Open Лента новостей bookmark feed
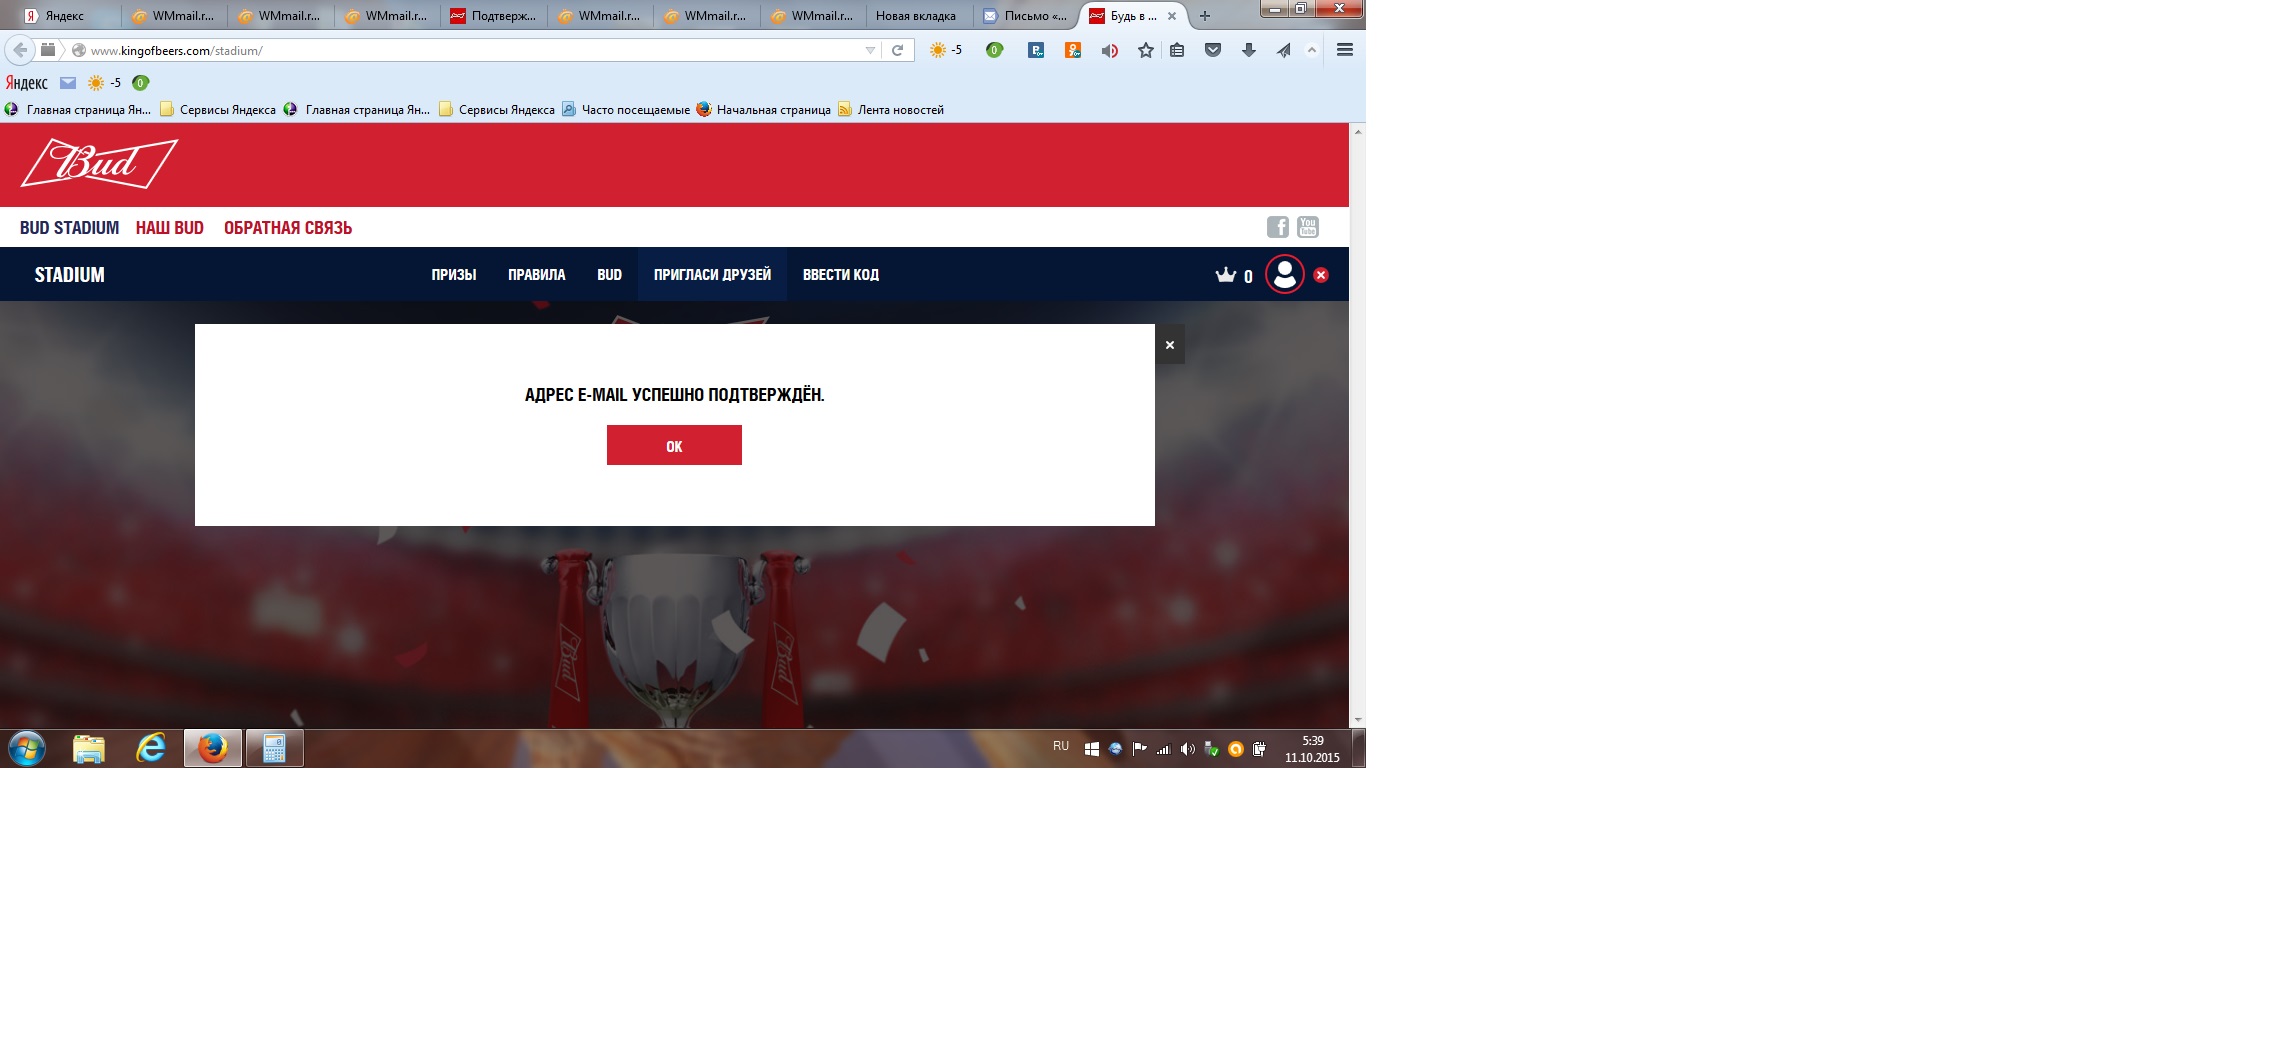The image size is (2282, 1054). click(x=891, y=110)
